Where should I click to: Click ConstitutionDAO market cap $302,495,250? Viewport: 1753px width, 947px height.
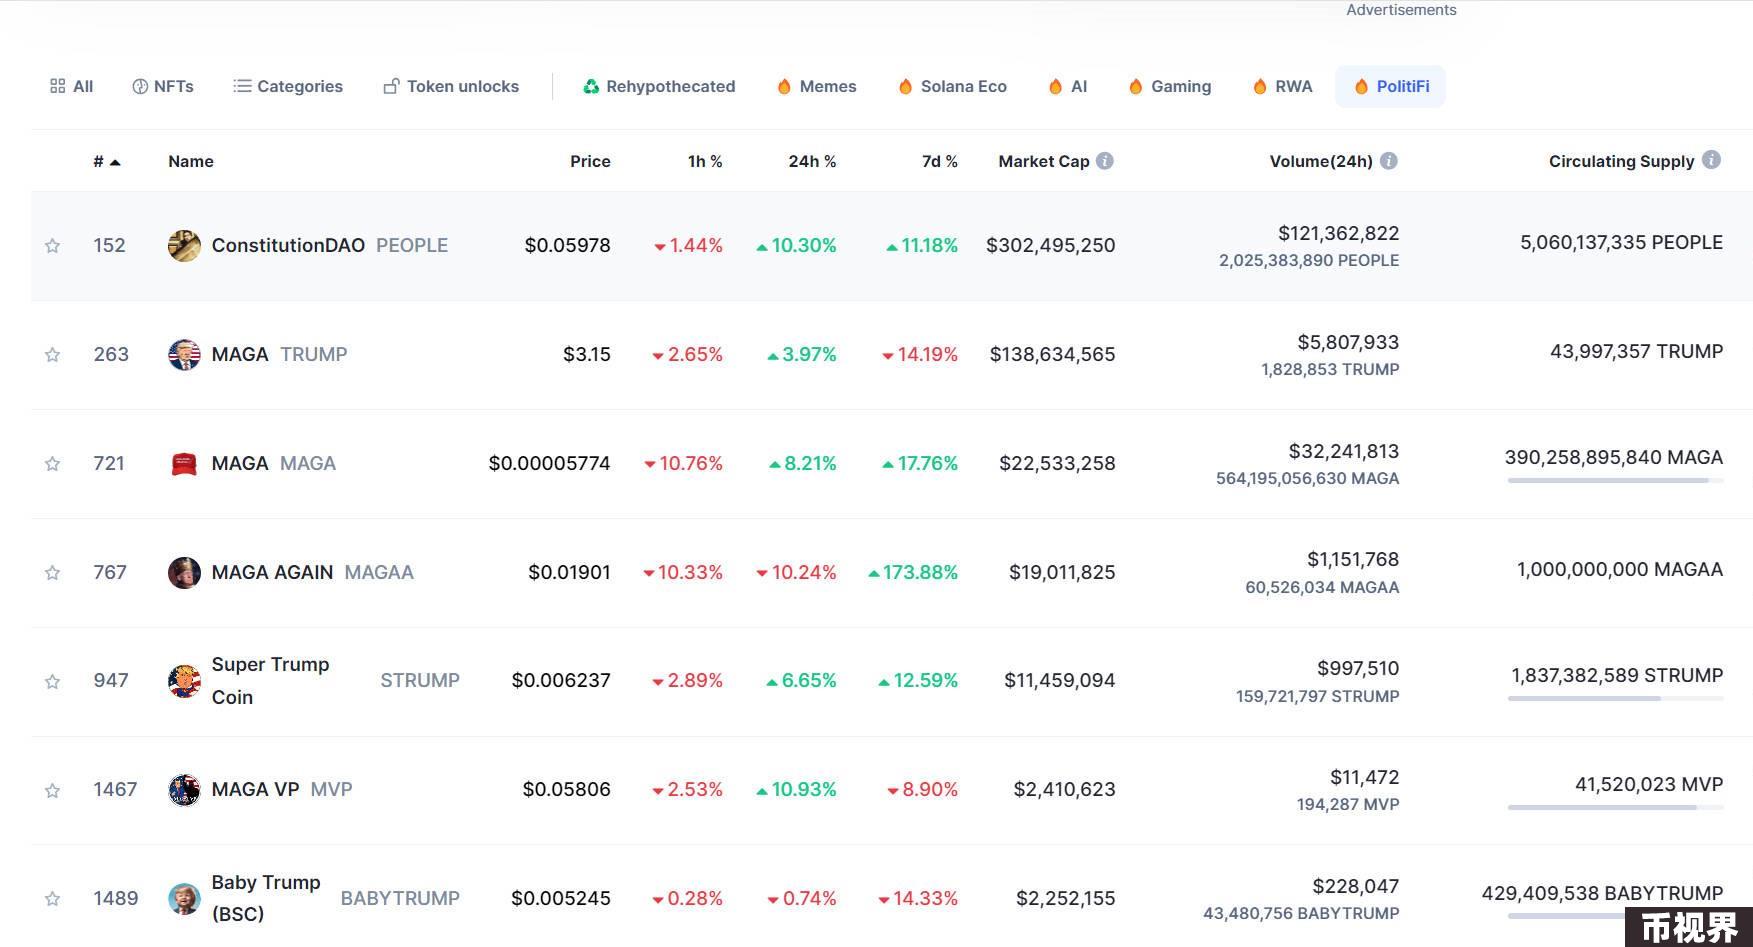point(1050,246)
